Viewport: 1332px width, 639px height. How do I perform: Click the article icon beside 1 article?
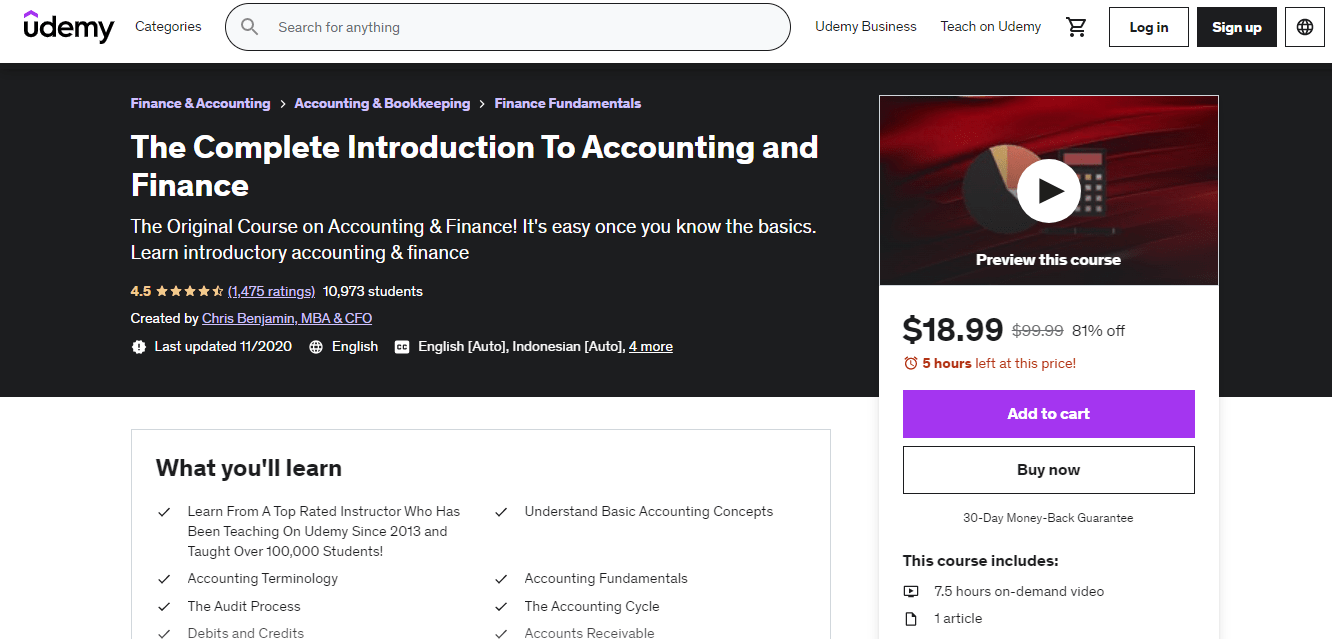[x=911, y=618]
